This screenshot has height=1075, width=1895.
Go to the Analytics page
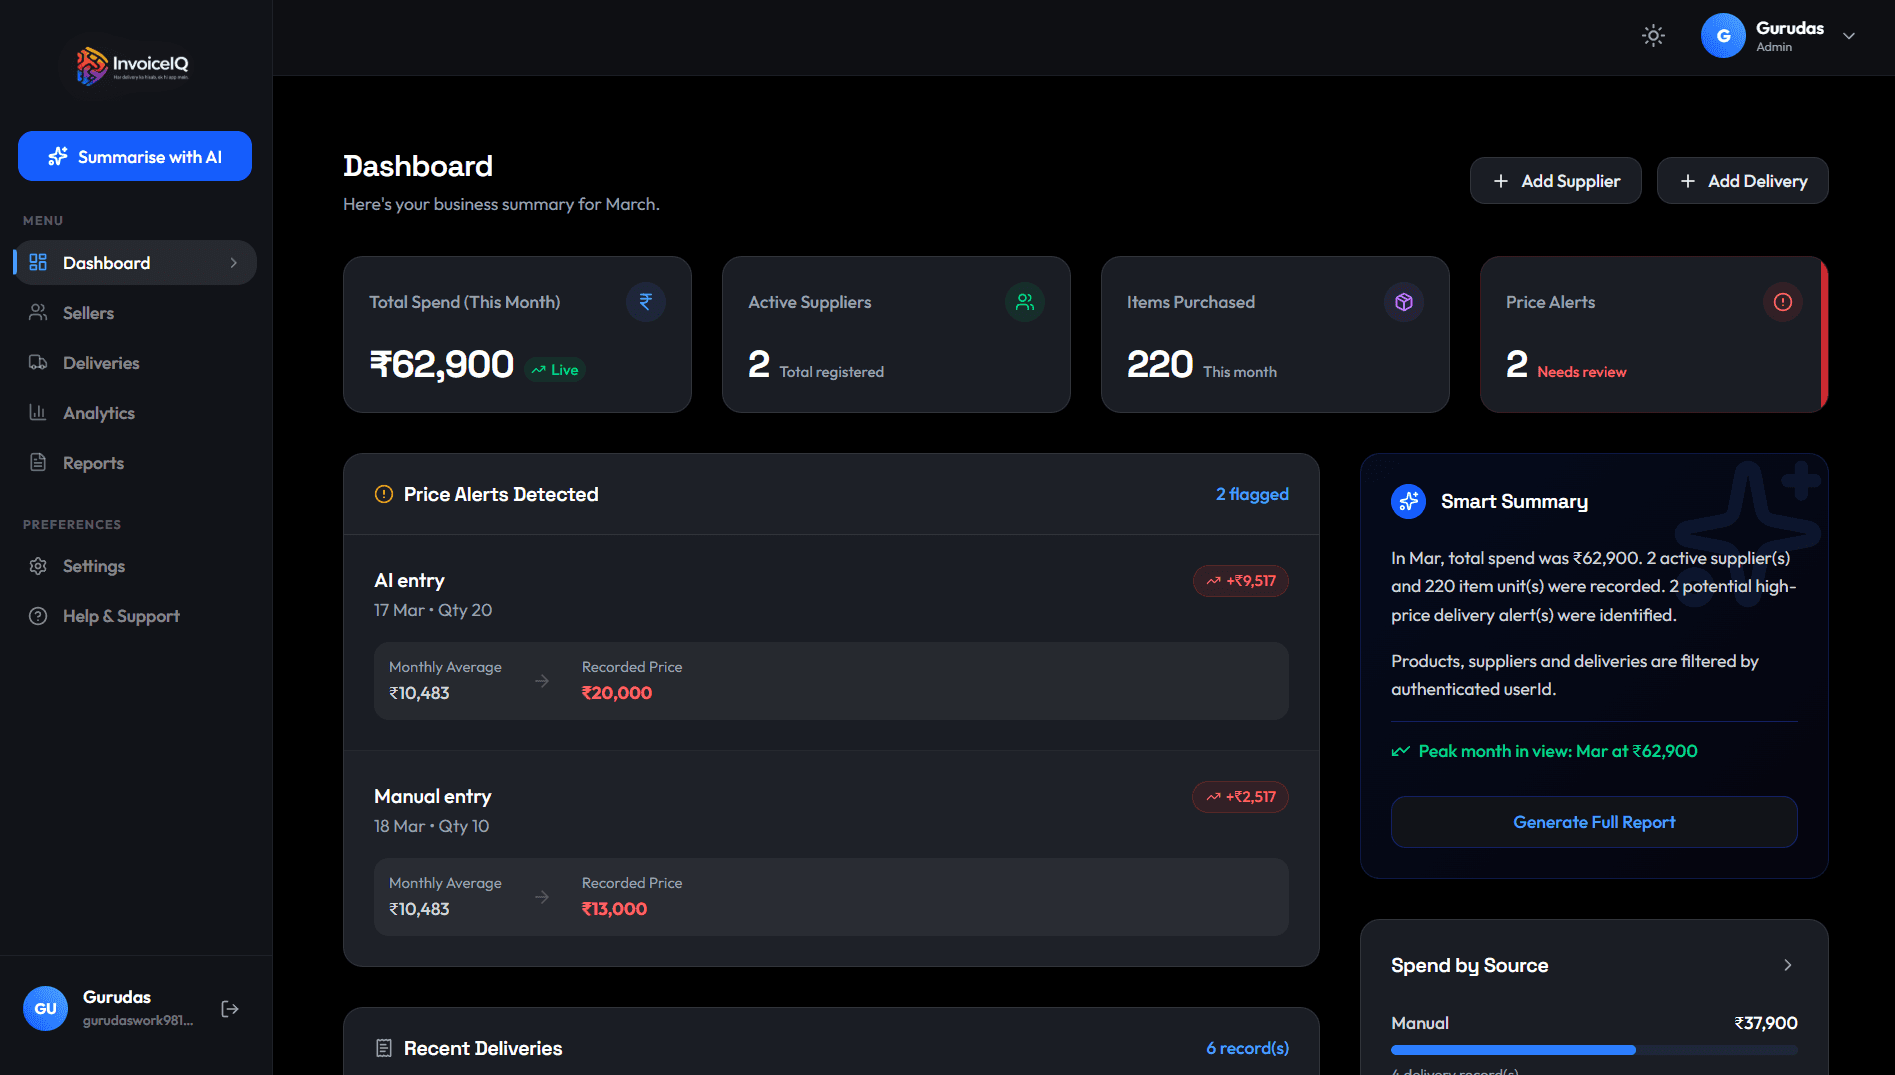(98, 413)
